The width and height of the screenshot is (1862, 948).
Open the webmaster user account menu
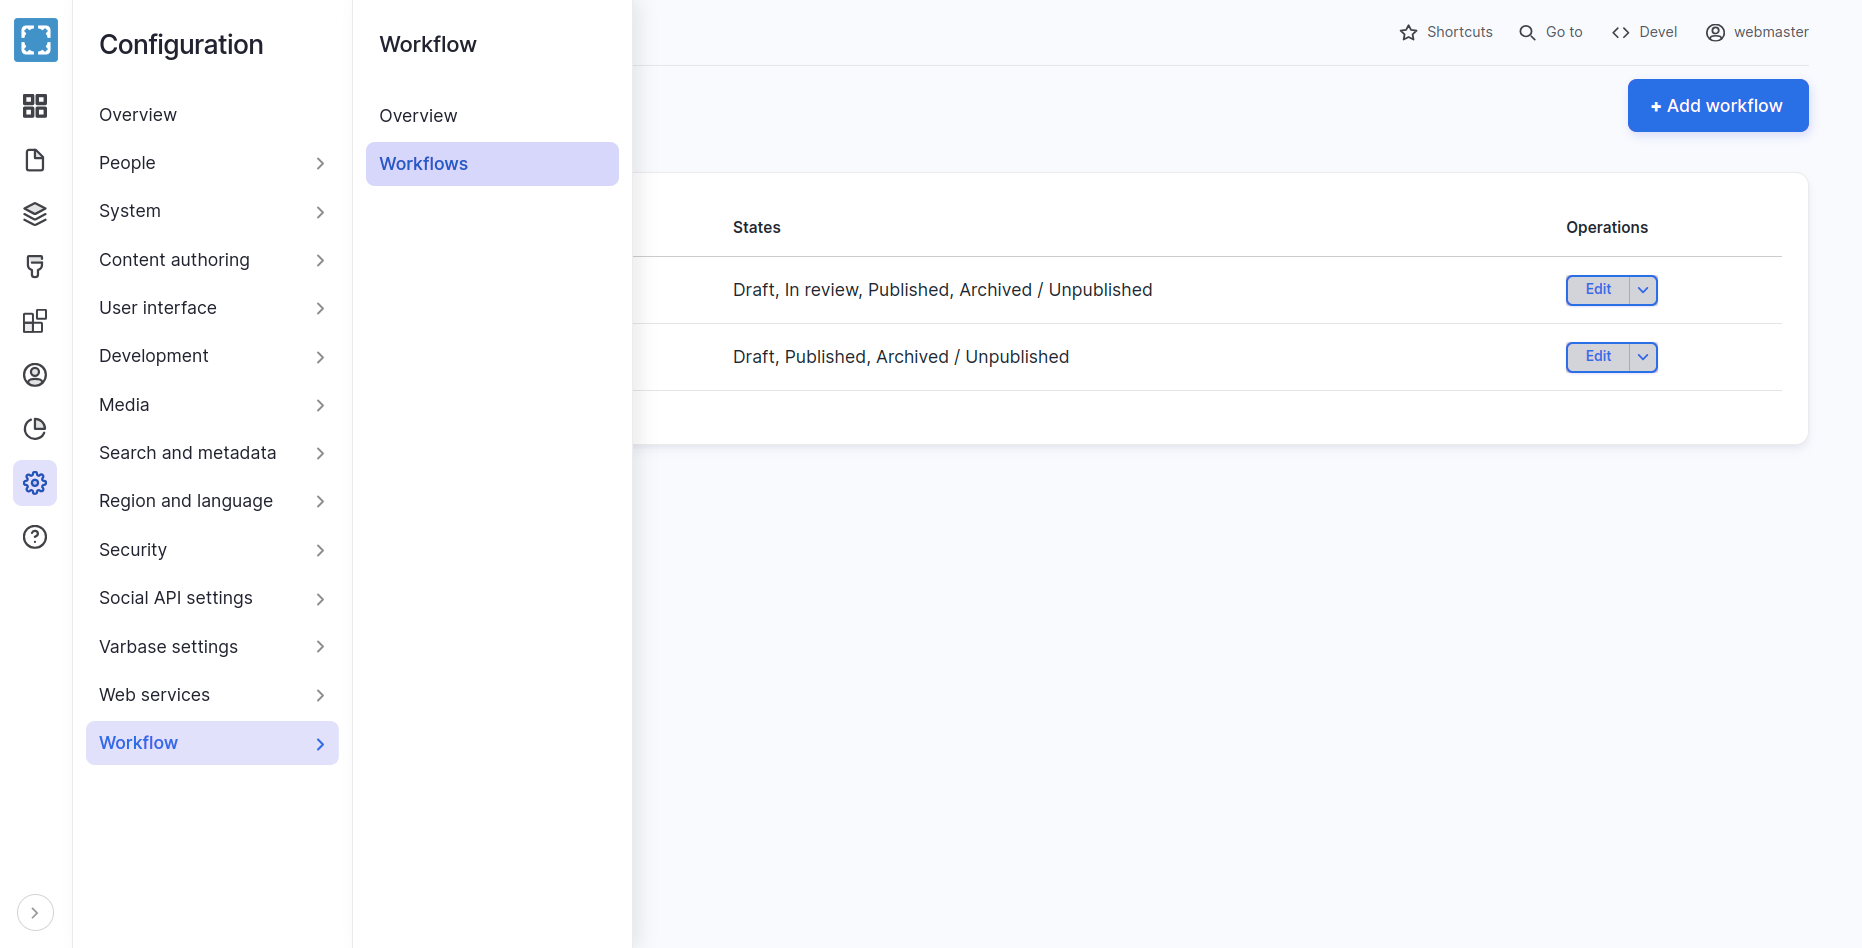[1757, 32]
